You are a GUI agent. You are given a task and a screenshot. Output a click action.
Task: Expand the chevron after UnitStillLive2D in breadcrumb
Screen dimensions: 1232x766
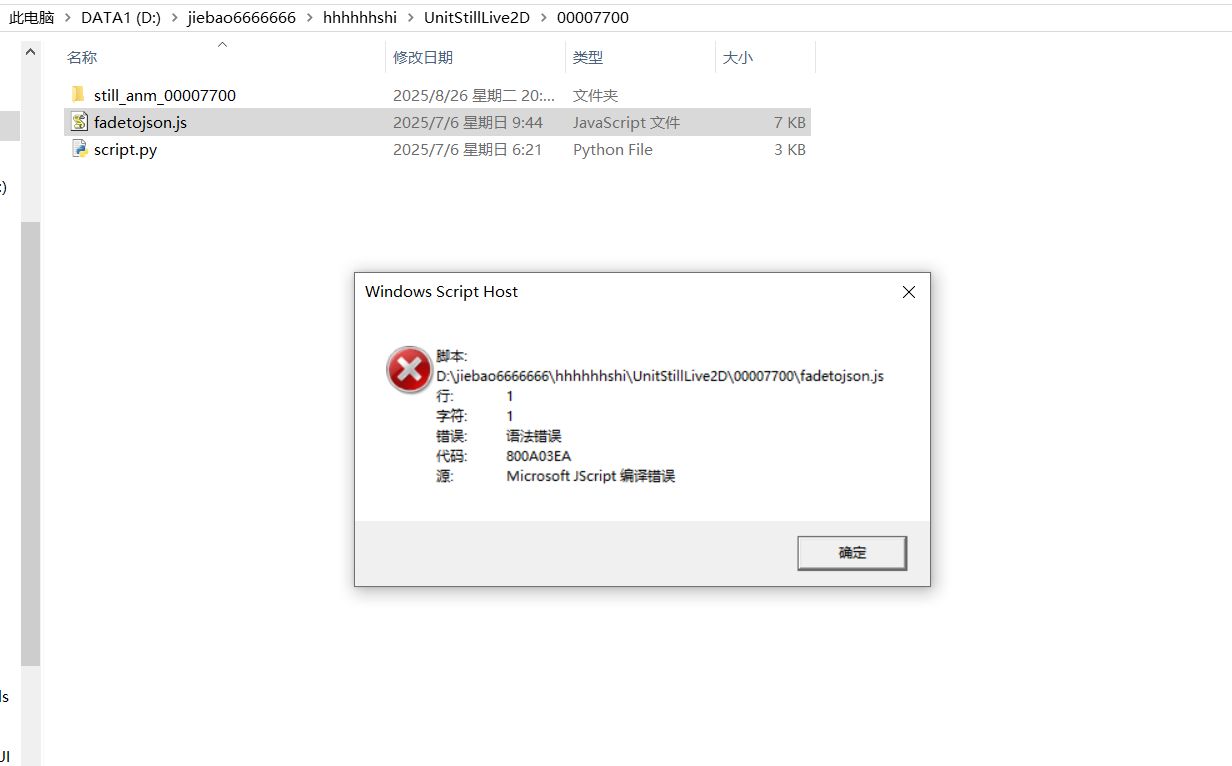coord(543,18)
